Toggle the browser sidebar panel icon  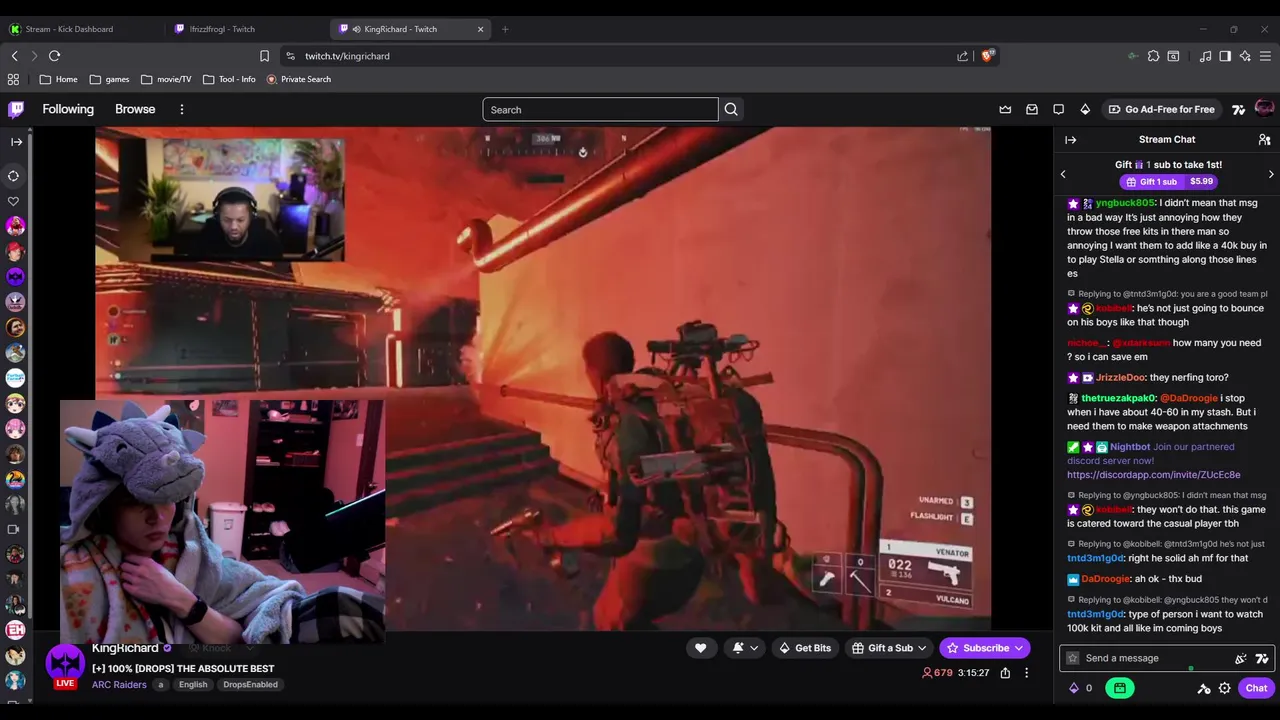[x=1225, y=56]
